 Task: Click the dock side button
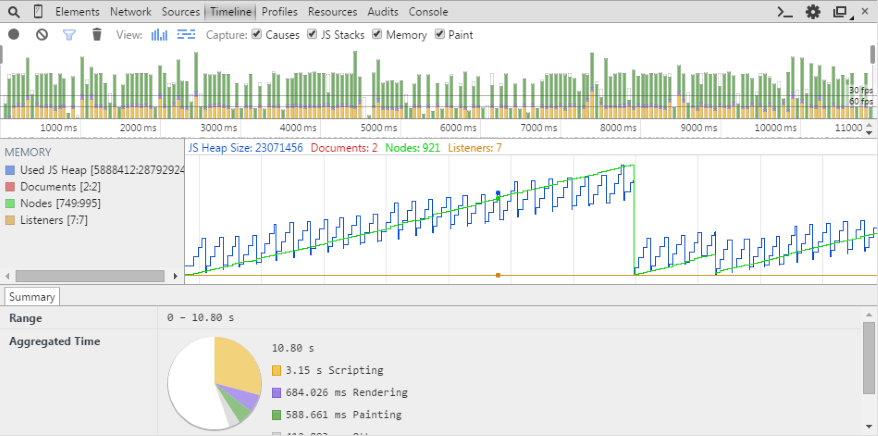point(840,12)
